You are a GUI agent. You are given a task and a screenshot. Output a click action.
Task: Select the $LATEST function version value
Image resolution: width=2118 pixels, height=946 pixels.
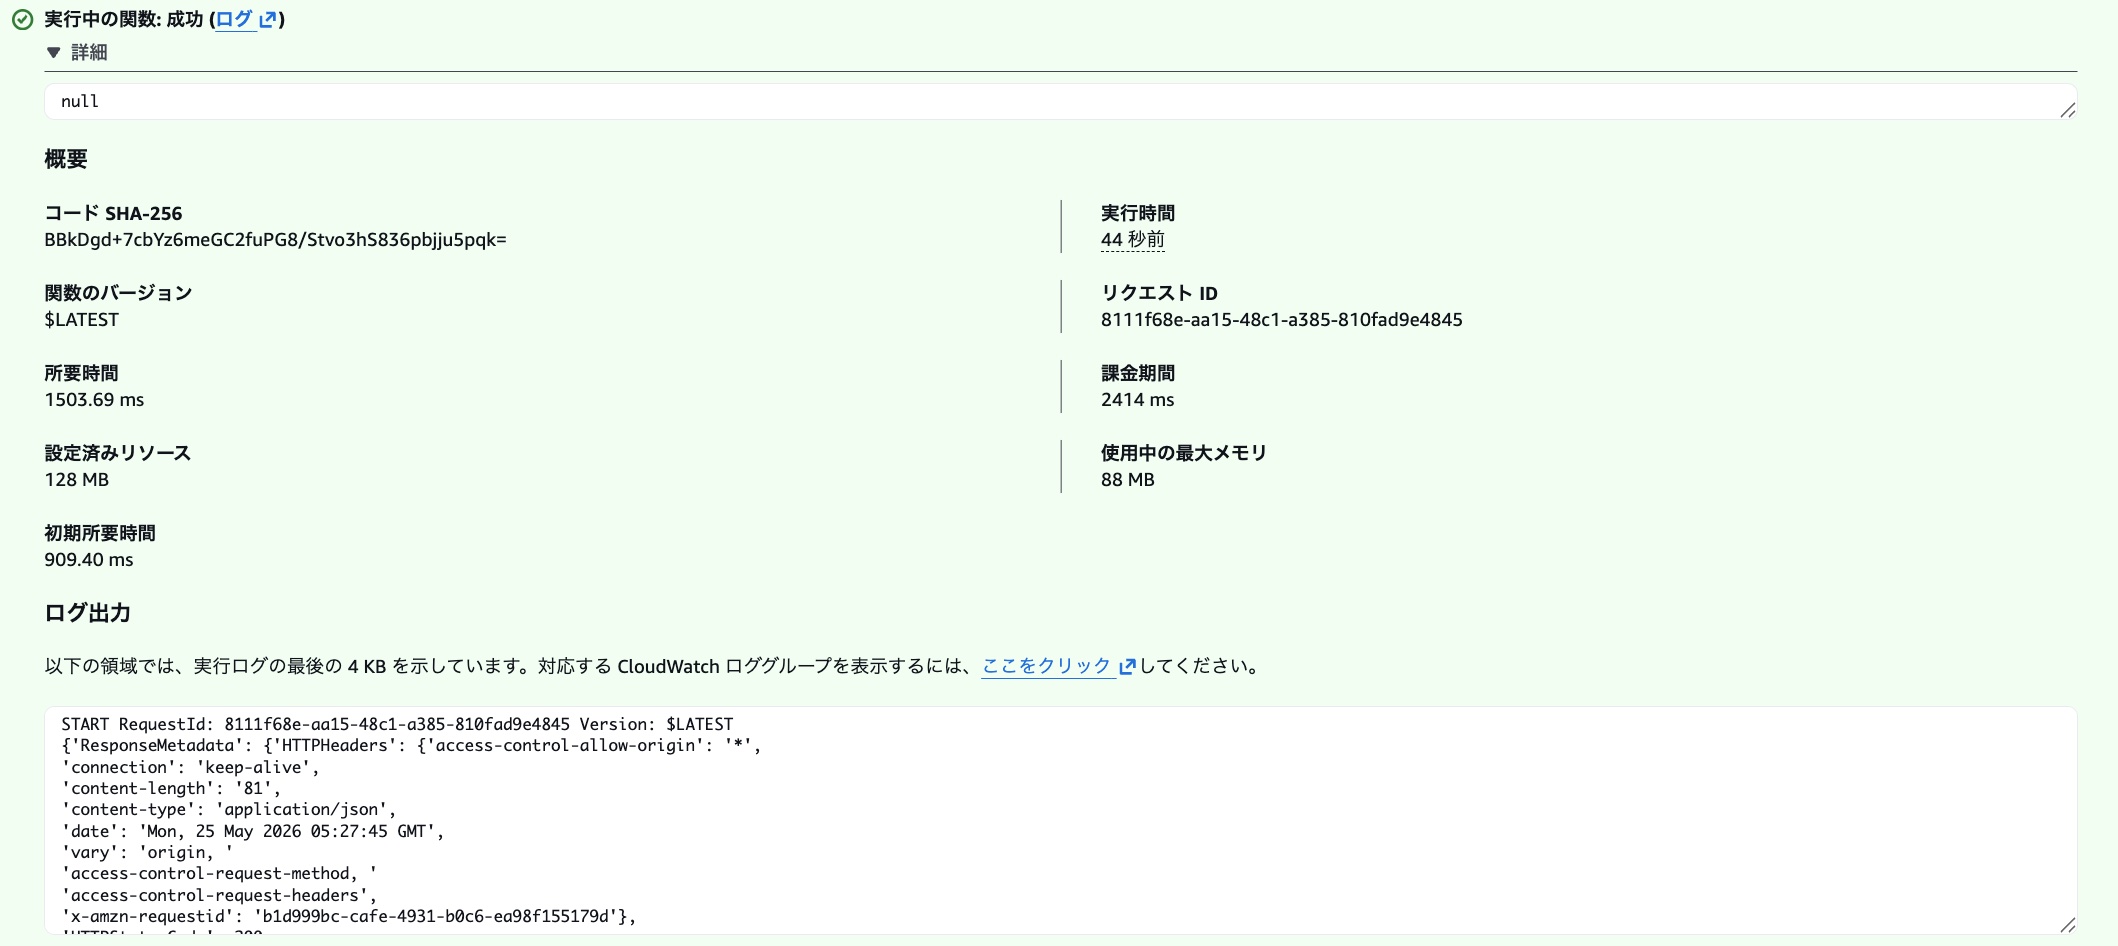click(x=81, y=320)
